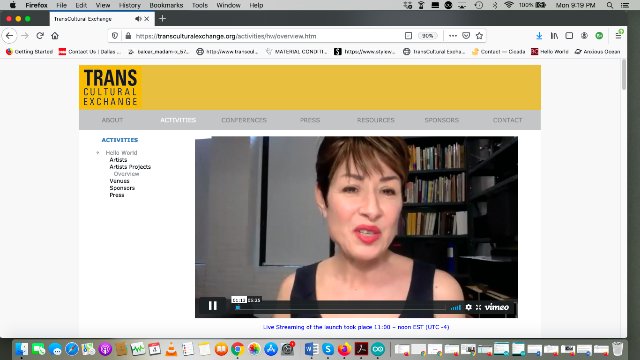The width and height of the screenshot is (640, 360).
Task: Adjust the Vimeo volume bars
Action: coord(456,307)
